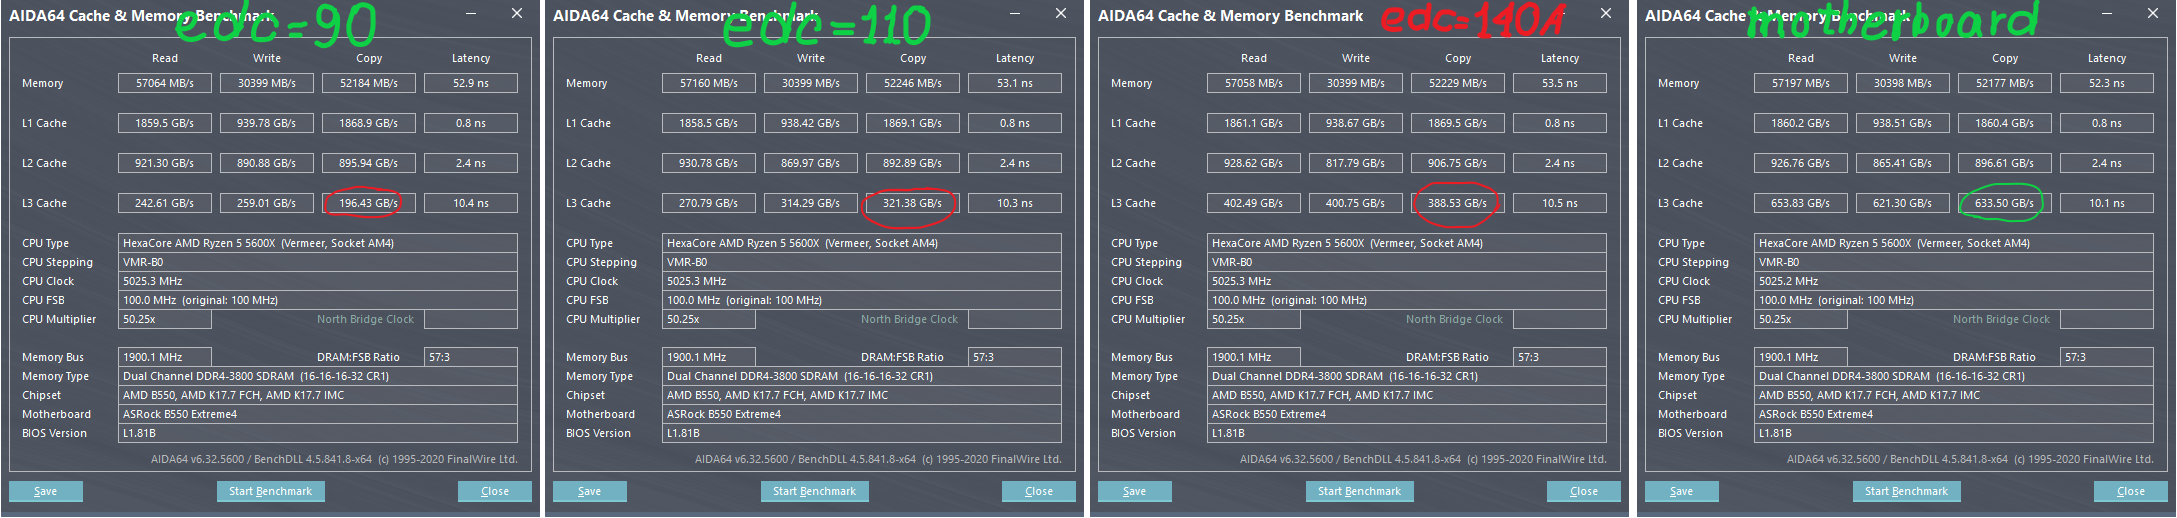
Task: Click Start Benchmark in the edc=110 window
Action: (x=814, y=491)
